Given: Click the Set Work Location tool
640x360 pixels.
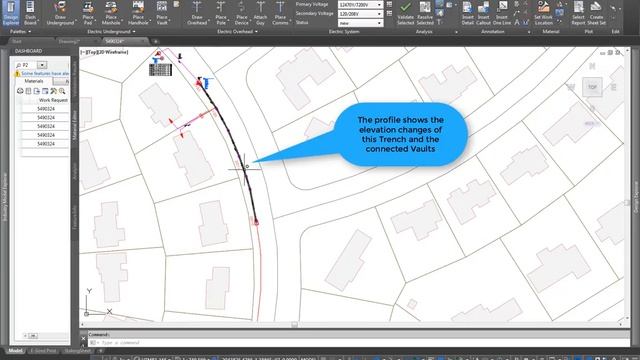Looking at the screenshot, I should pos(544,13).
